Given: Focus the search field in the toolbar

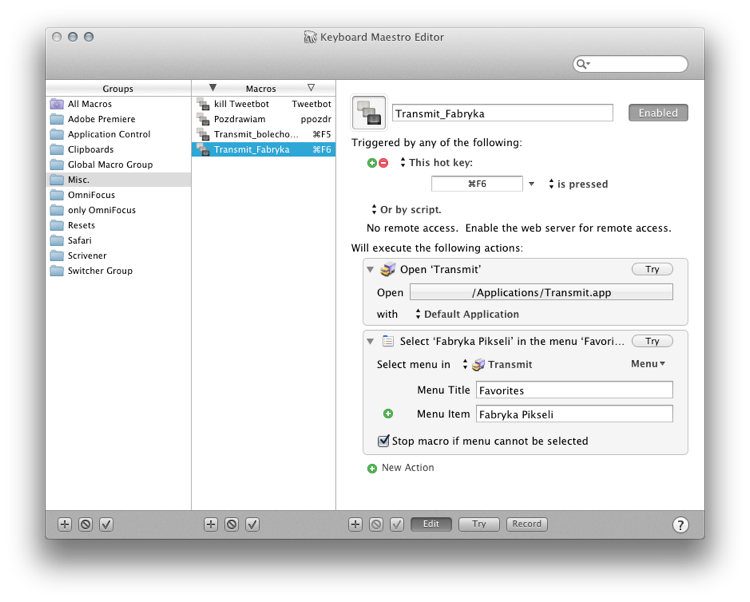Looking at the screenshot, I should (x=630, y=64).
